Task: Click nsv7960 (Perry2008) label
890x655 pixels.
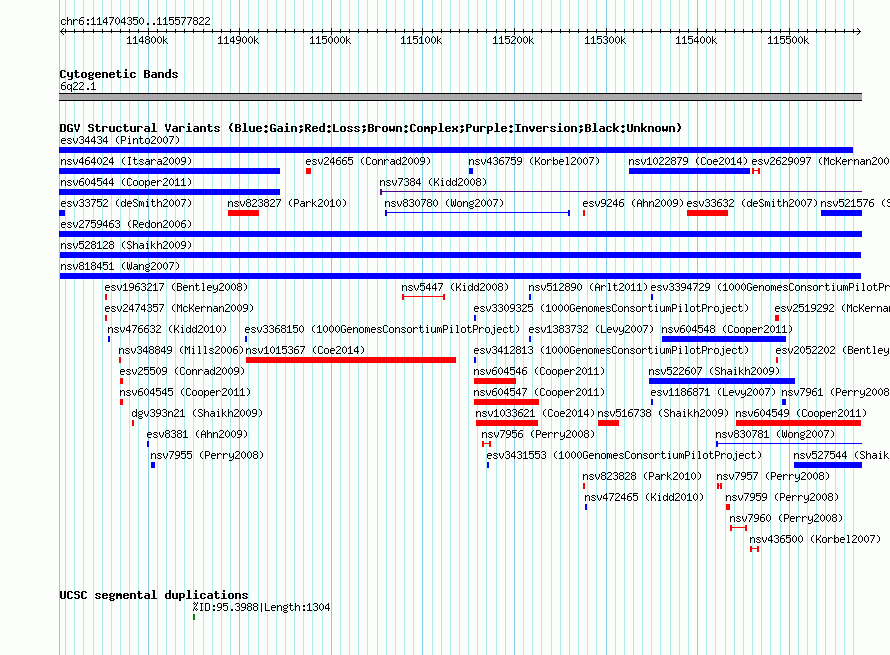Action: click(786, 518)
